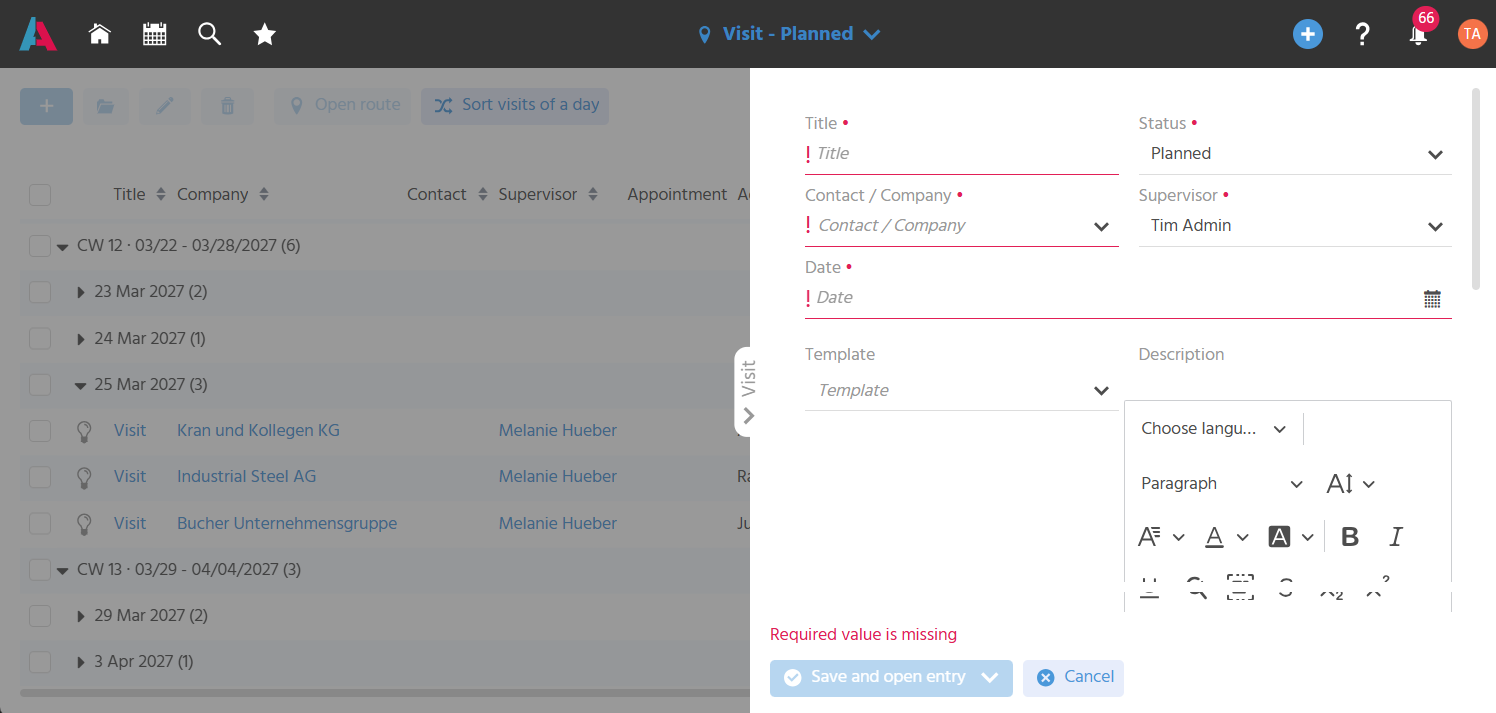Click the pencil edit toolbar icon
1496x713 pixels.
165,105
